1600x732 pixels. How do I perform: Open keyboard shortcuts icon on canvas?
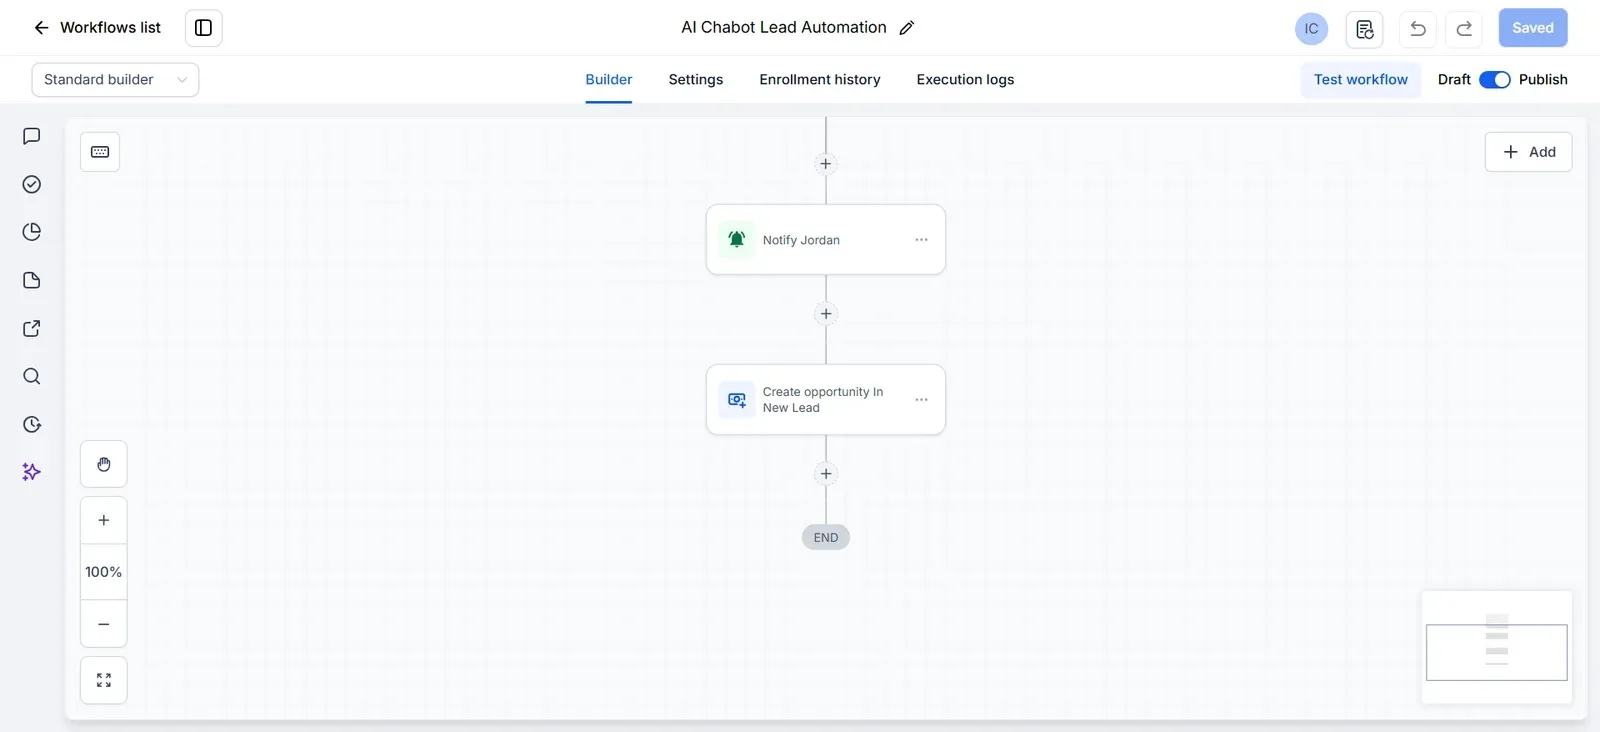click(x=100, y=152)
